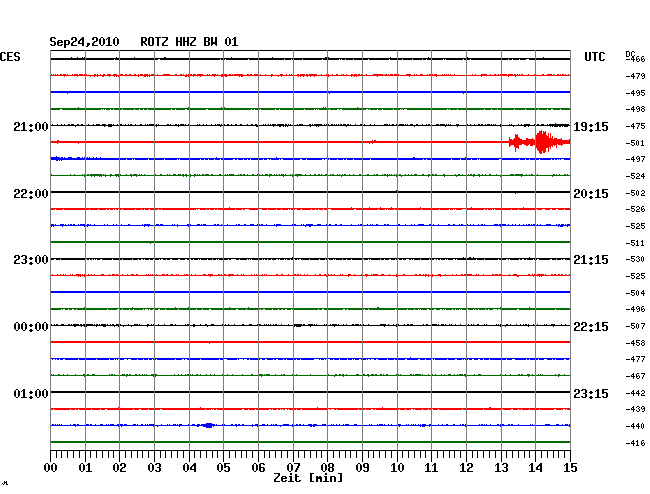650x494 pixels.
Task: Select the DC offset value -458
Action: [x=635, y=343]
